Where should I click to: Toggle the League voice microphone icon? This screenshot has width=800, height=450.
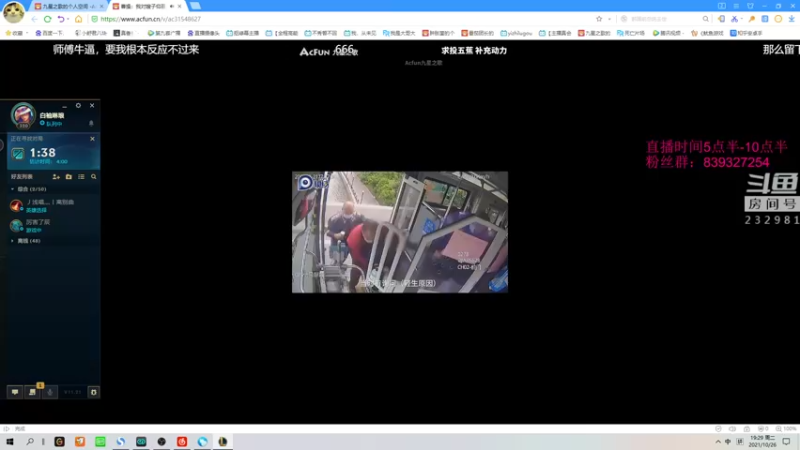(x=50, y=392)
